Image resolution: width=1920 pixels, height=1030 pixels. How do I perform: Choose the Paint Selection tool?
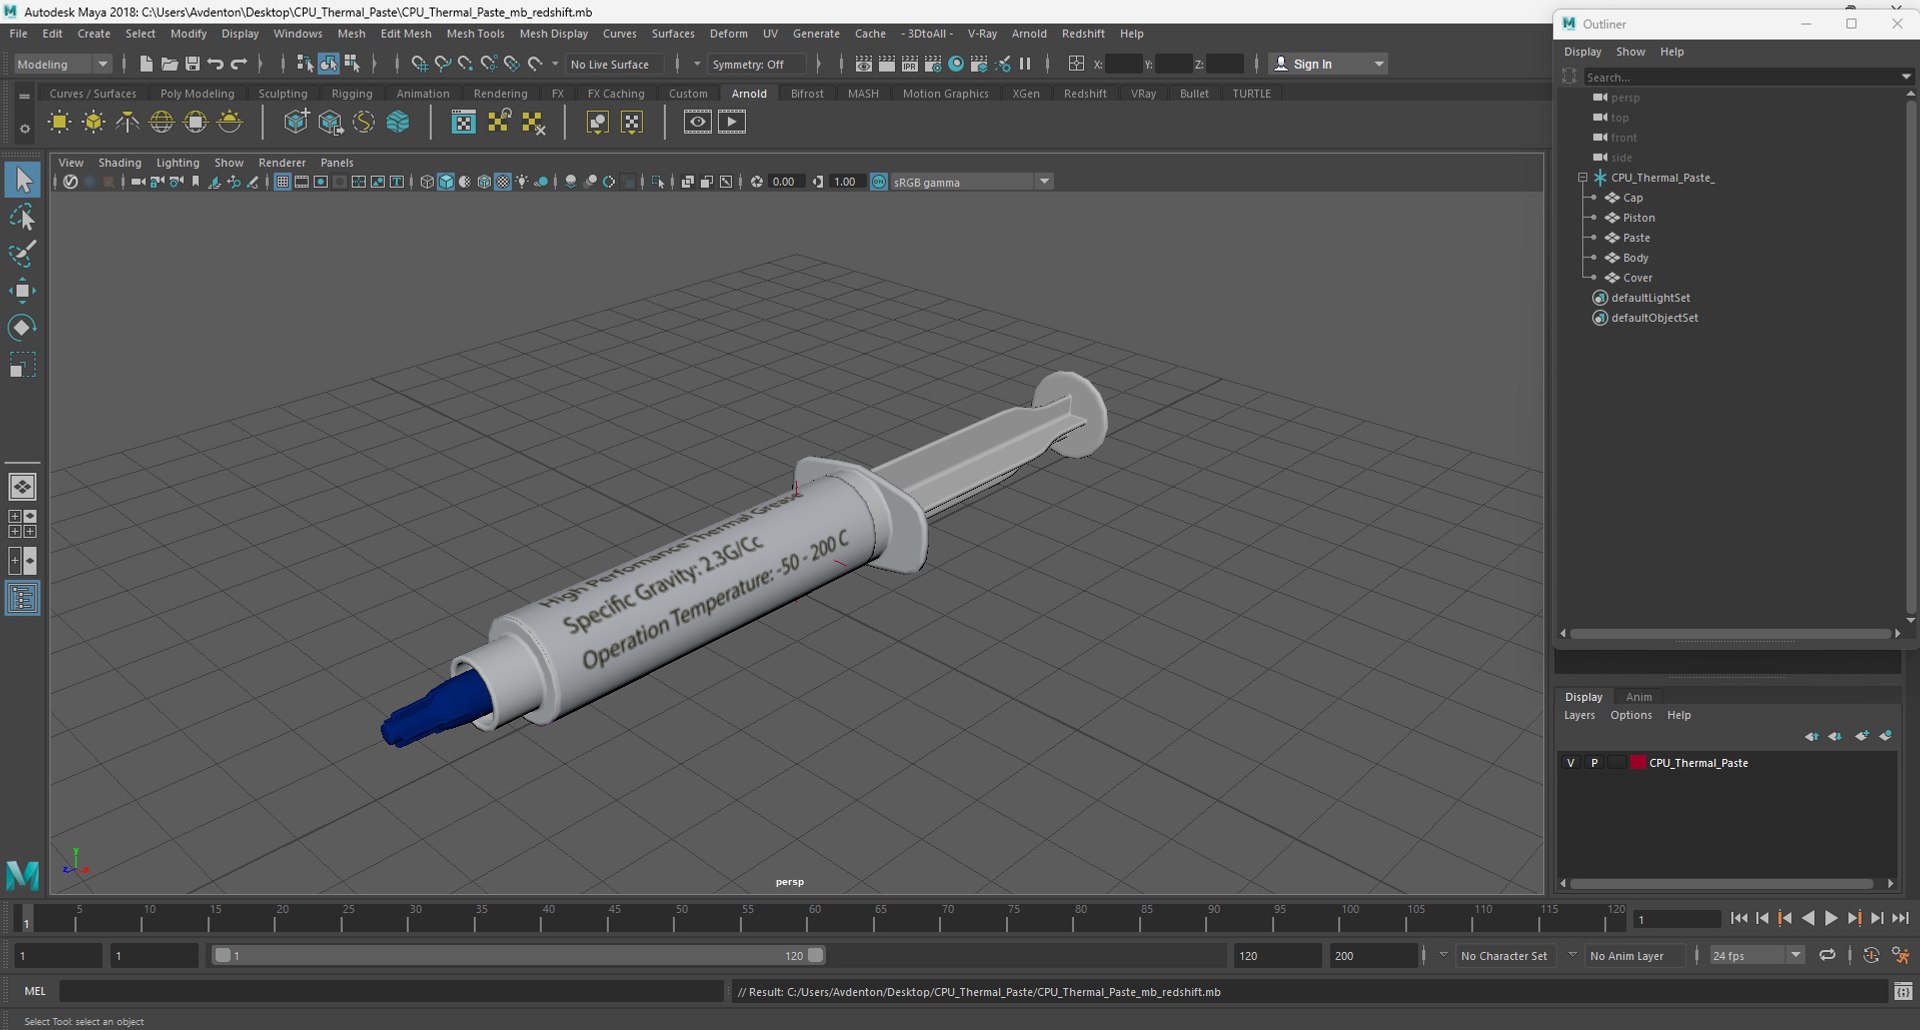pyautogui.click(x=22, y=254)
